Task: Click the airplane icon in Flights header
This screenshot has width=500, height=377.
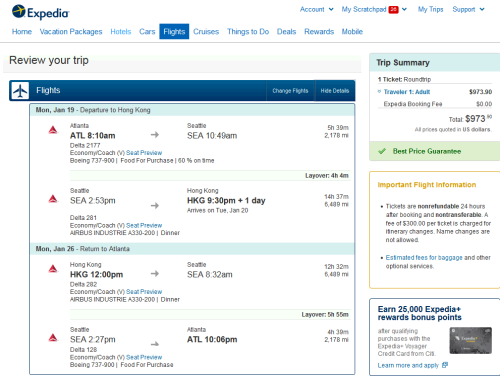Action: [x=20, y=91]
